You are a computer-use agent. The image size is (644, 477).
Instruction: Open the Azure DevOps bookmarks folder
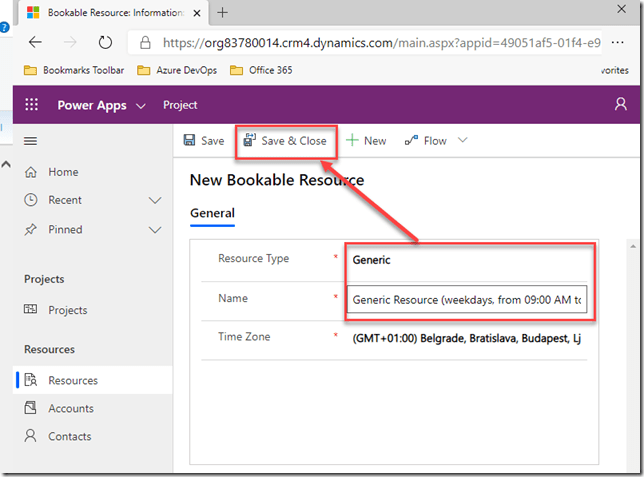[178, 70]
